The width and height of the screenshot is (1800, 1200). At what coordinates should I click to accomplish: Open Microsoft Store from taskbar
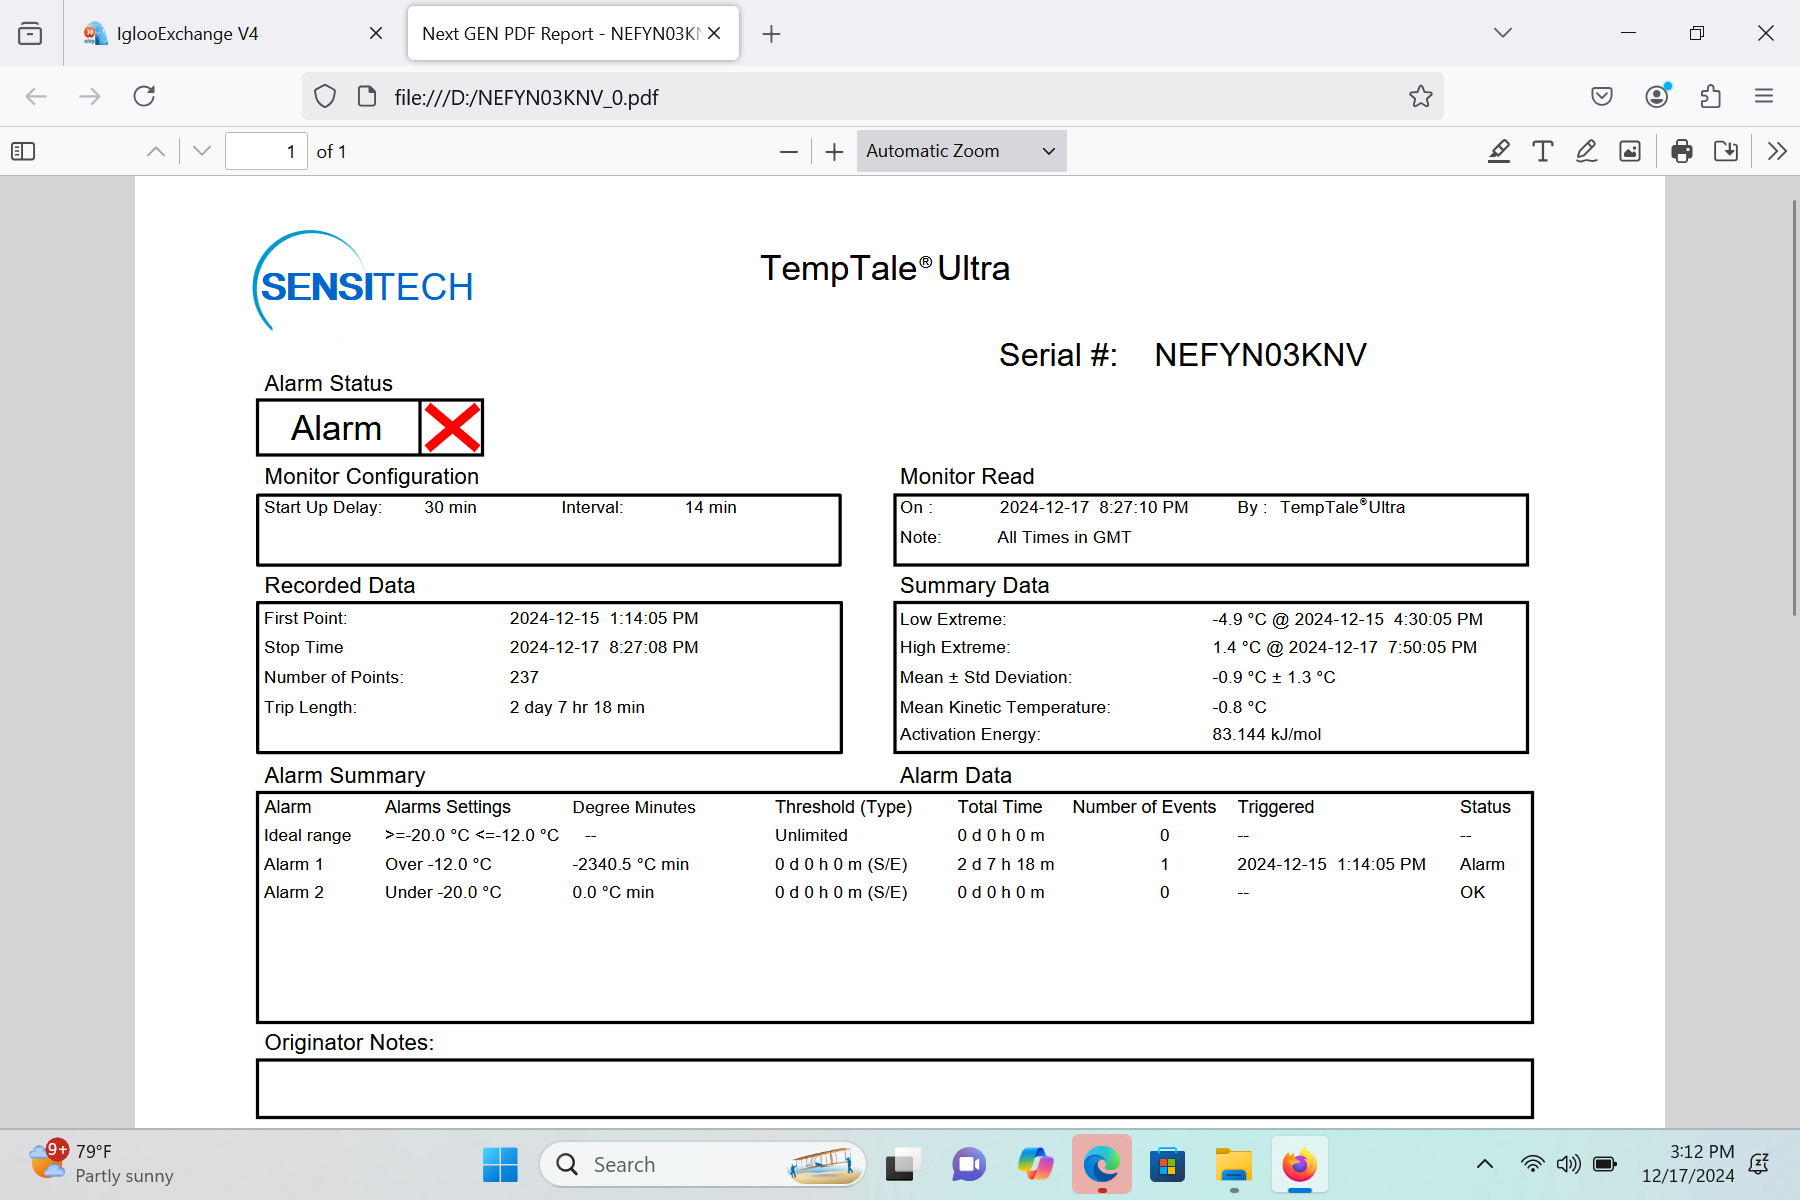1167,1164
